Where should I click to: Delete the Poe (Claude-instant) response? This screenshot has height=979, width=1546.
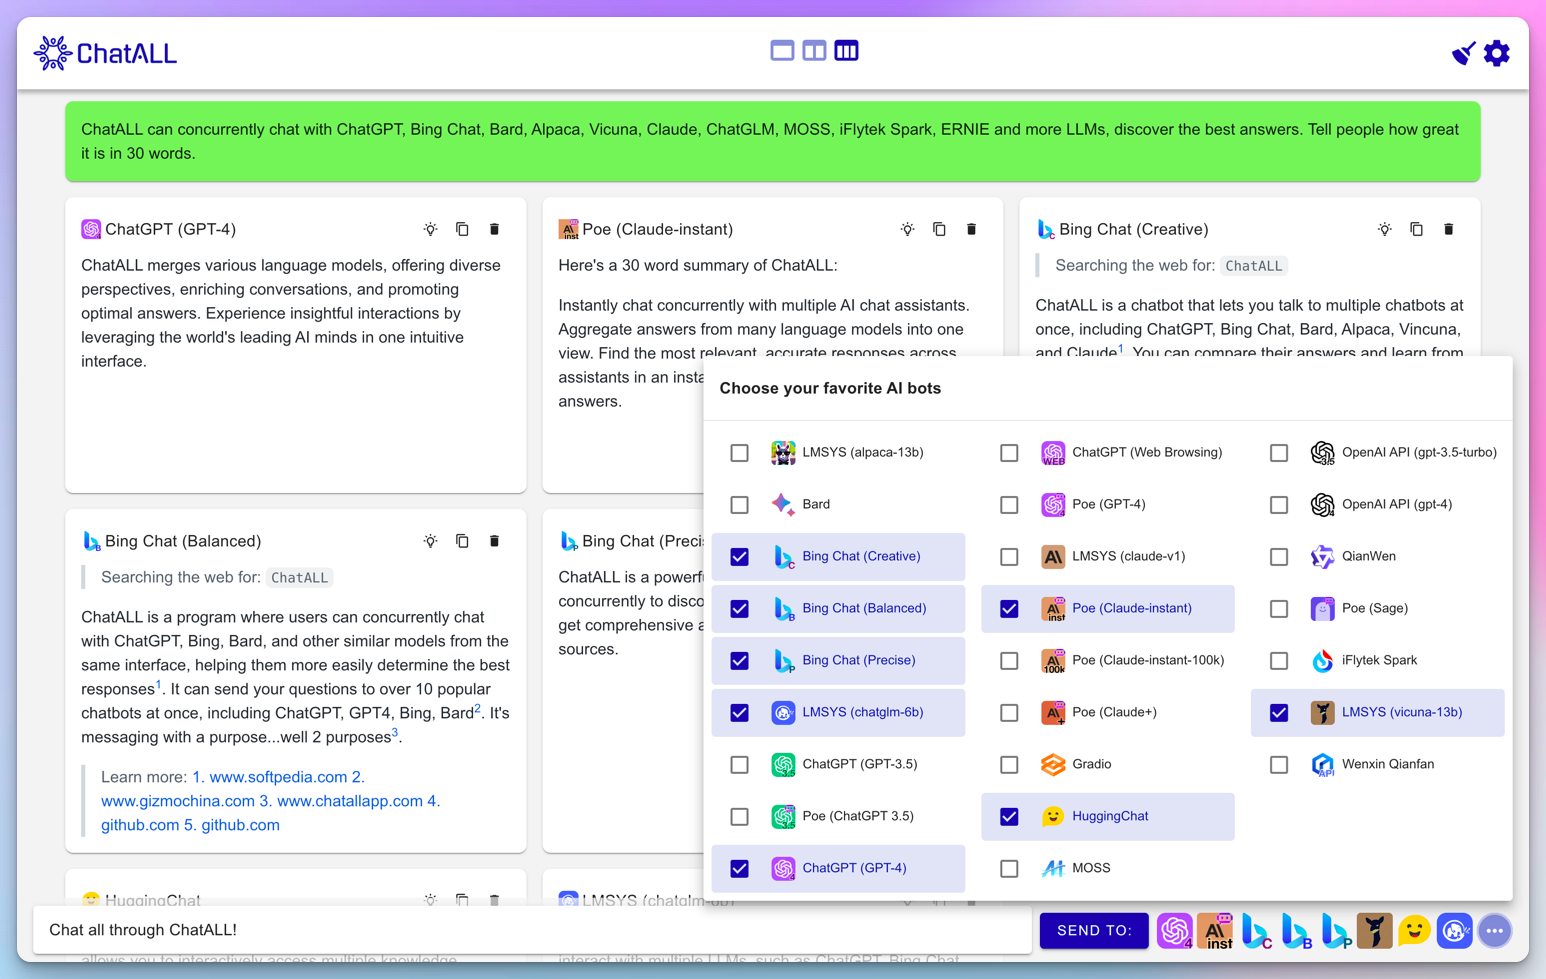(971, 229)
